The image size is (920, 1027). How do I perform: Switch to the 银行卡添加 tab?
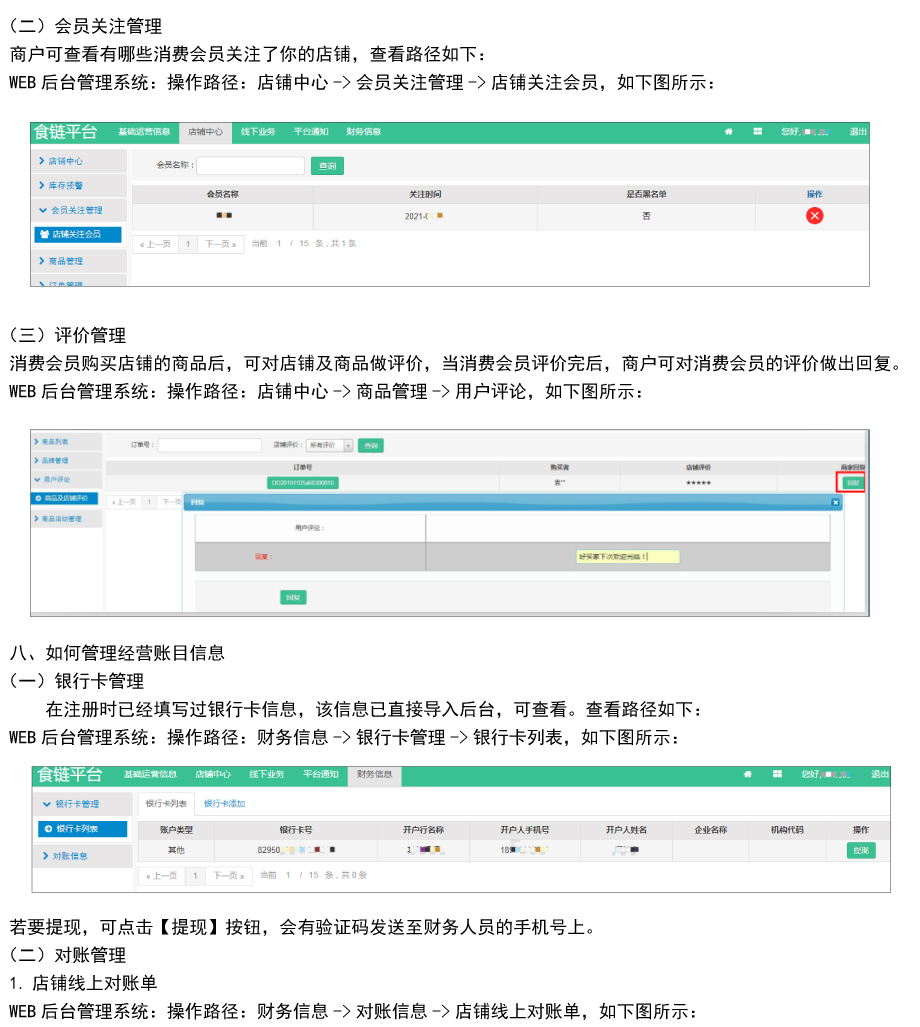[x=224, y=803]
